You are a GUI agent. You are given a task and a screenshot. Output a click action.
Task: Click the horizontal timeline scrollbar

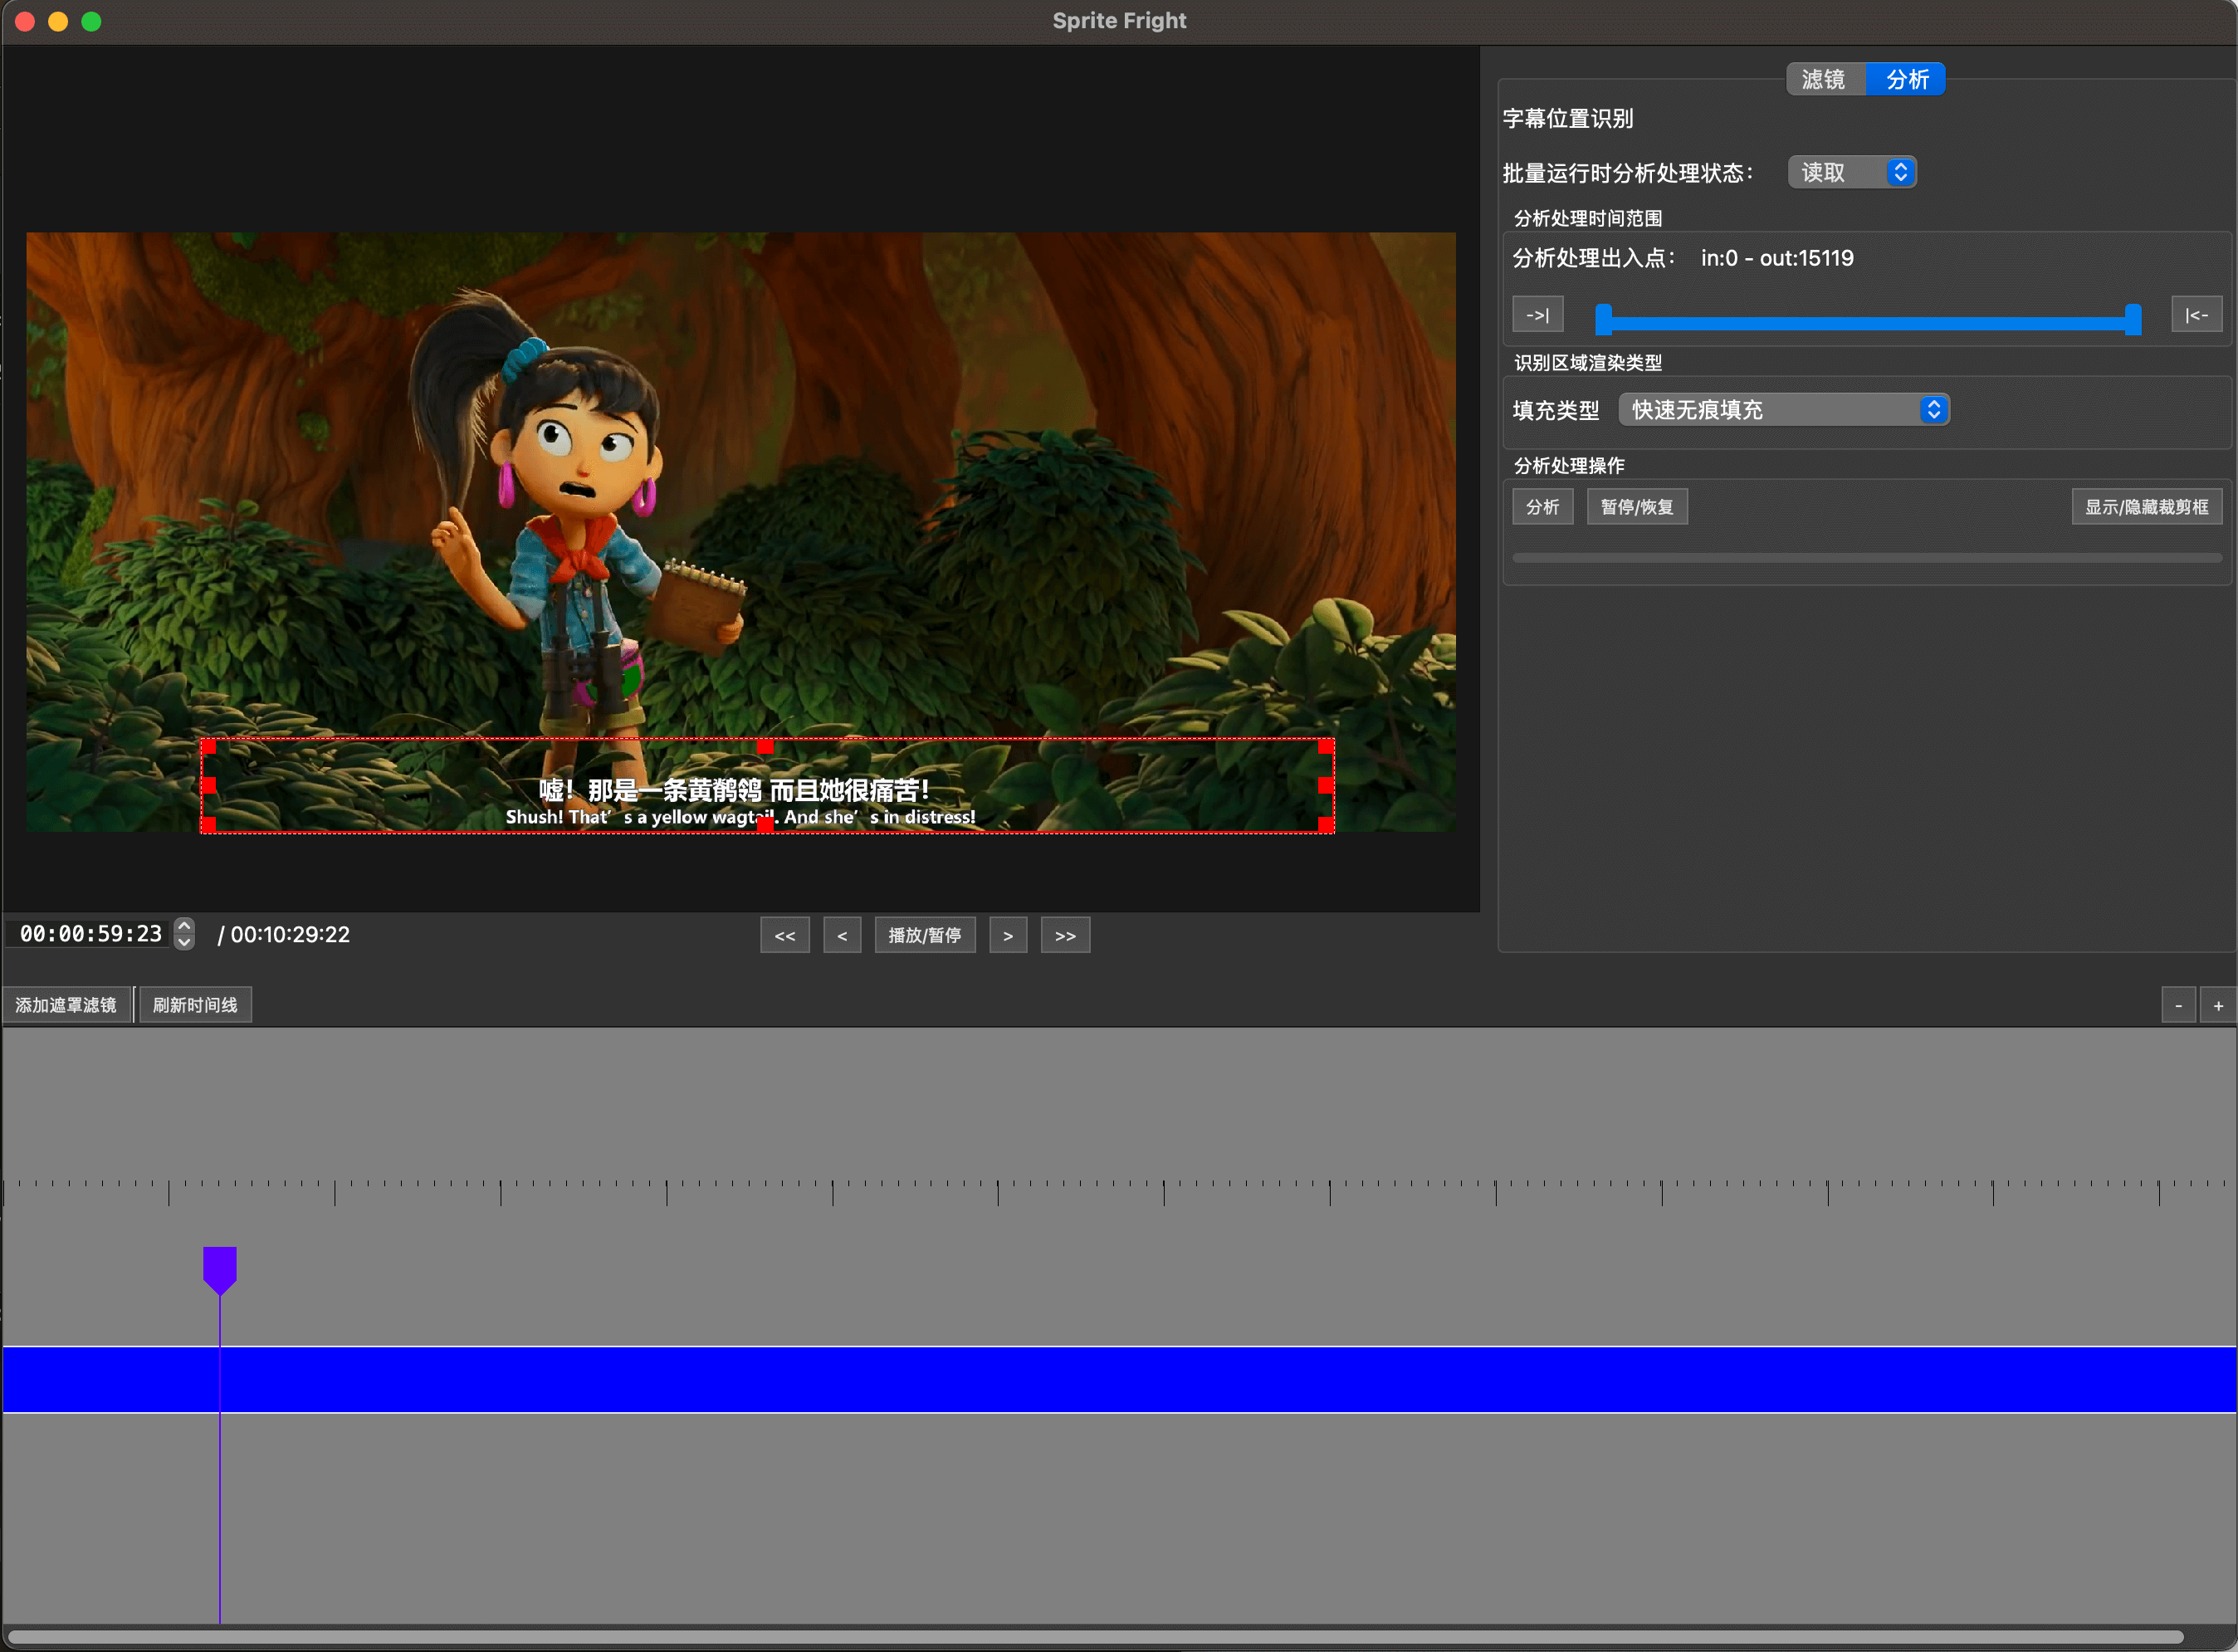click(x=1094, y=1637)
